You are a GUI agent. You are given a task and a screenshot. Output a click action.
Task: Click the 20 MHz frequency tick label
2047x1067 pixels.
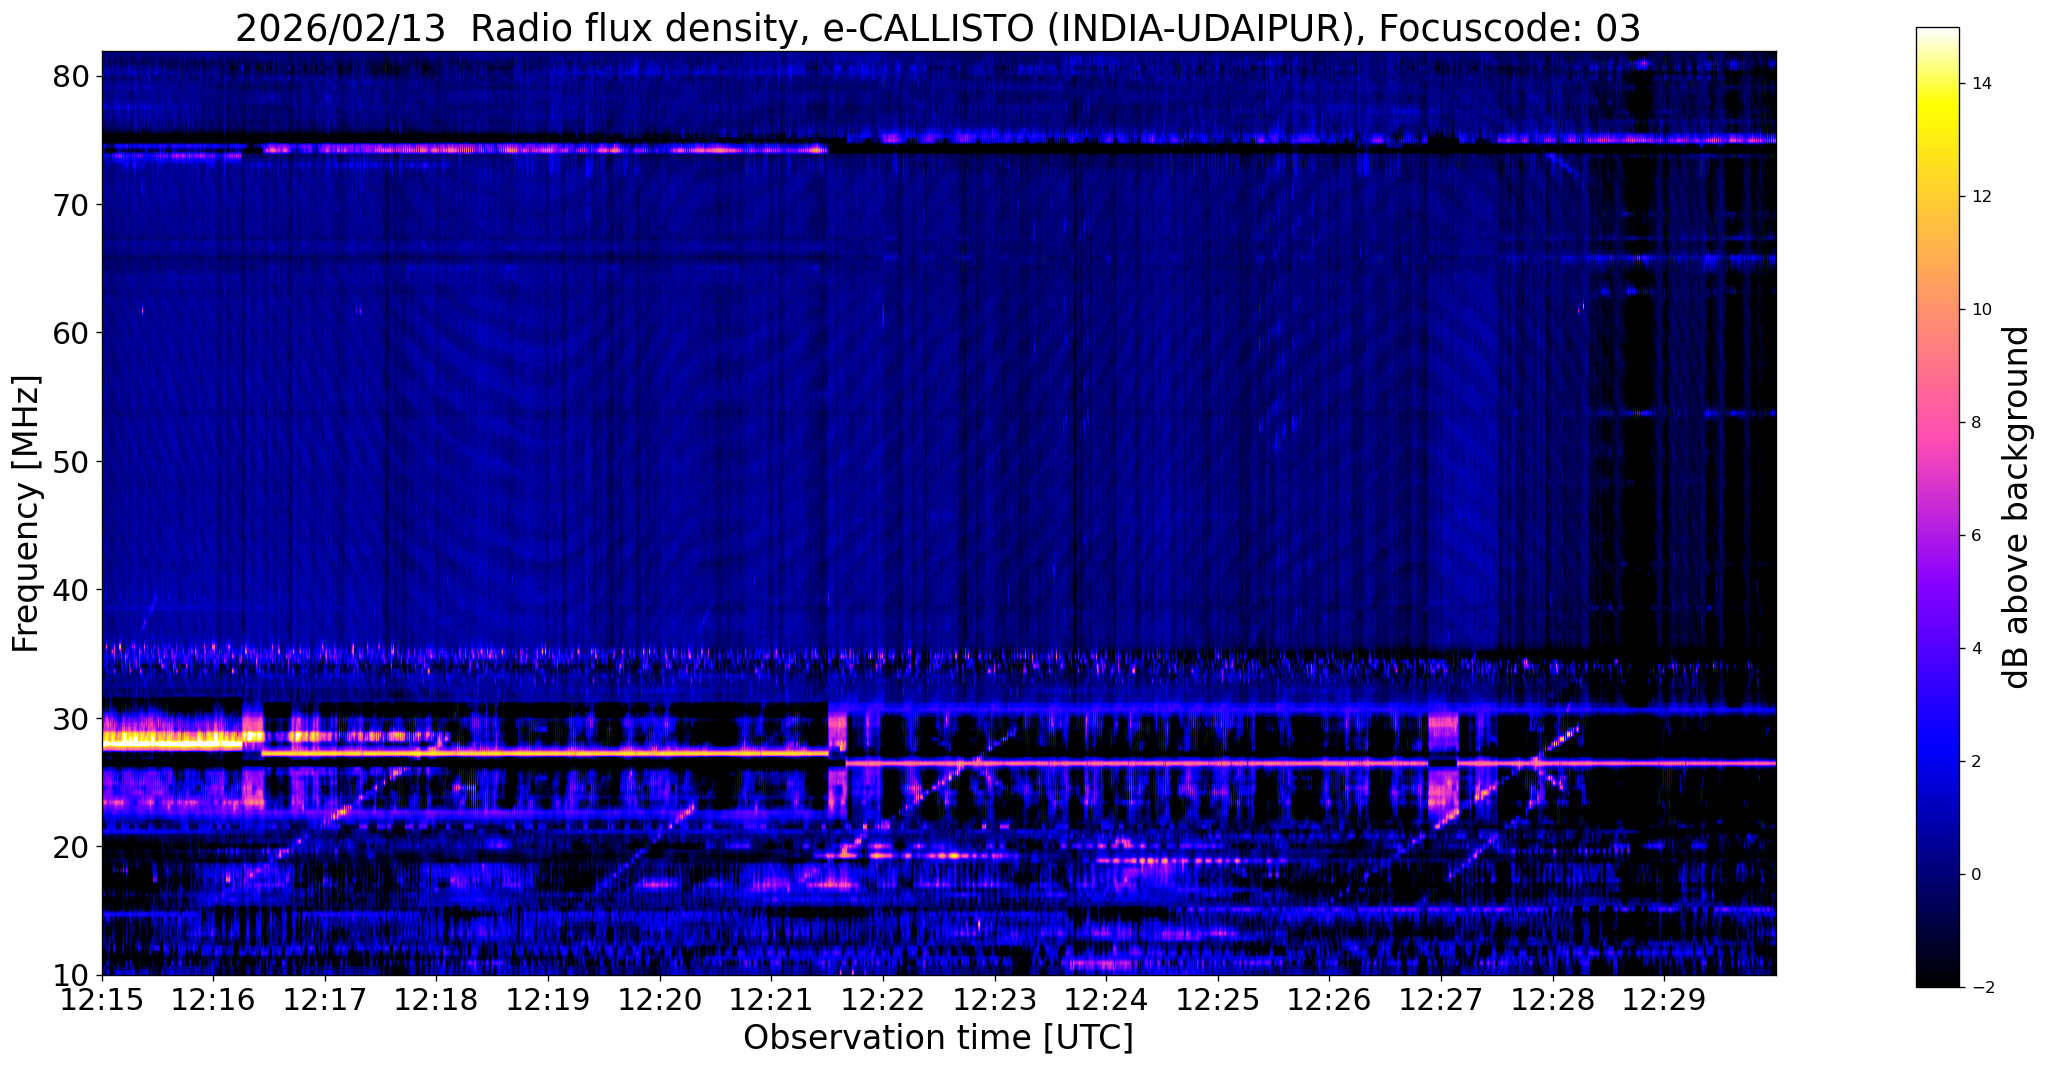coord(73,847)
